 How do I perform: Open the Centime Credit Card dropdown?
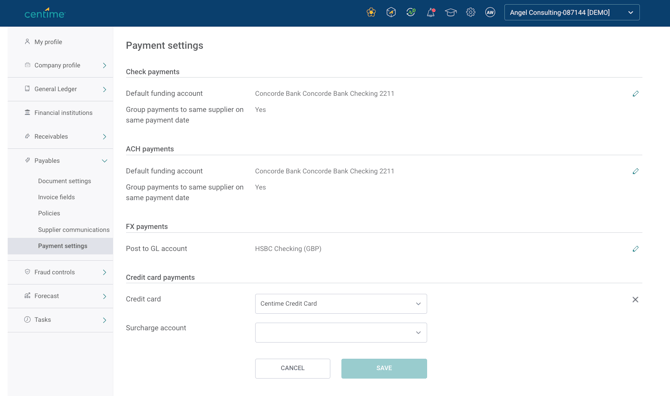[341, 304]
